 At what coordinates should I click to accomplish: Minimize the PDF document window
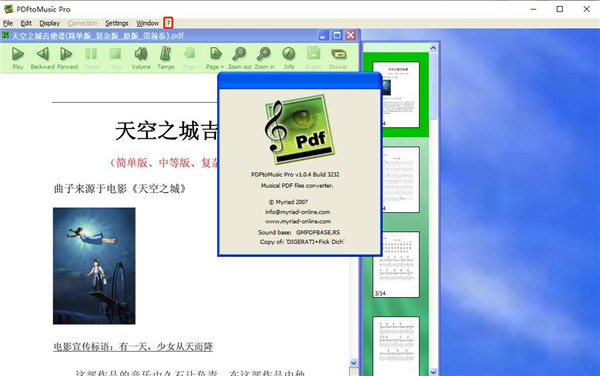pos(323,36)
